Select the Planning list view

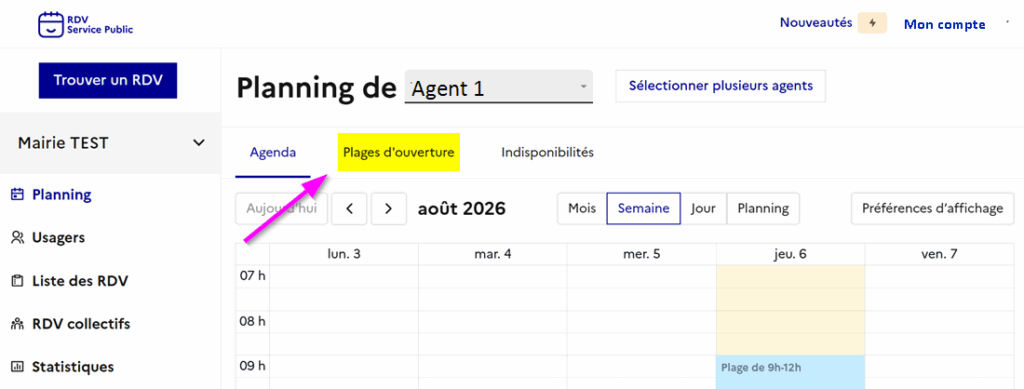tap(763, 209)
